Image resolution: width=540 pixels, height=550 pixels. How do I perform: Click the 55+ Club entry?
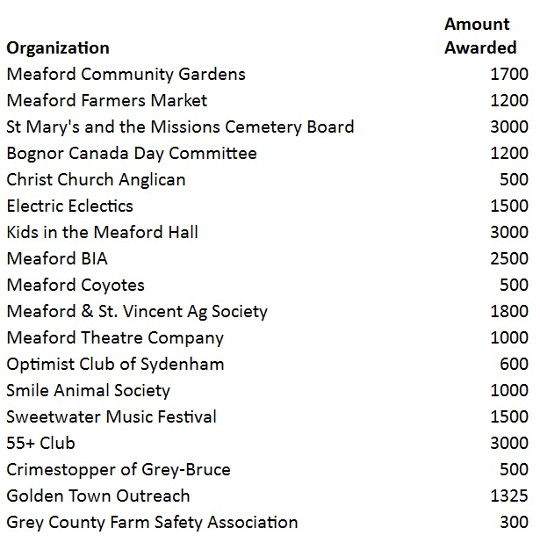(41, 443)
